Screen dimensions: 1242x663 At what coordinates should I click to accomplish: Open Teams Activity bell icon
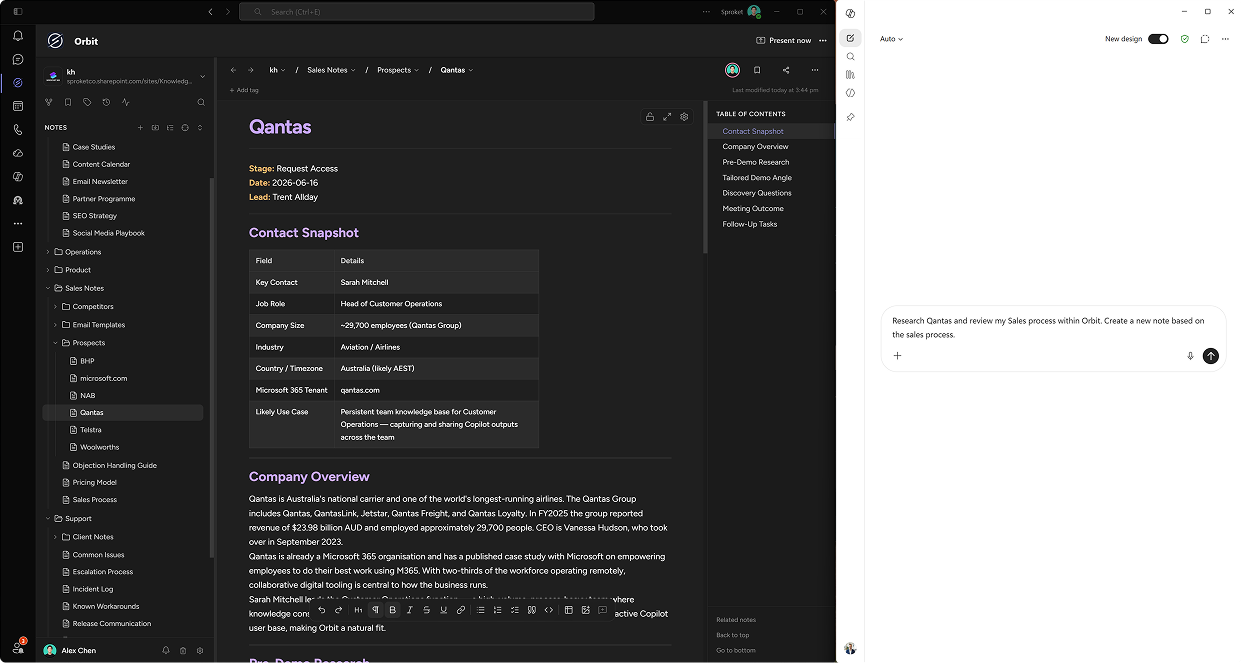pos(18,36)
